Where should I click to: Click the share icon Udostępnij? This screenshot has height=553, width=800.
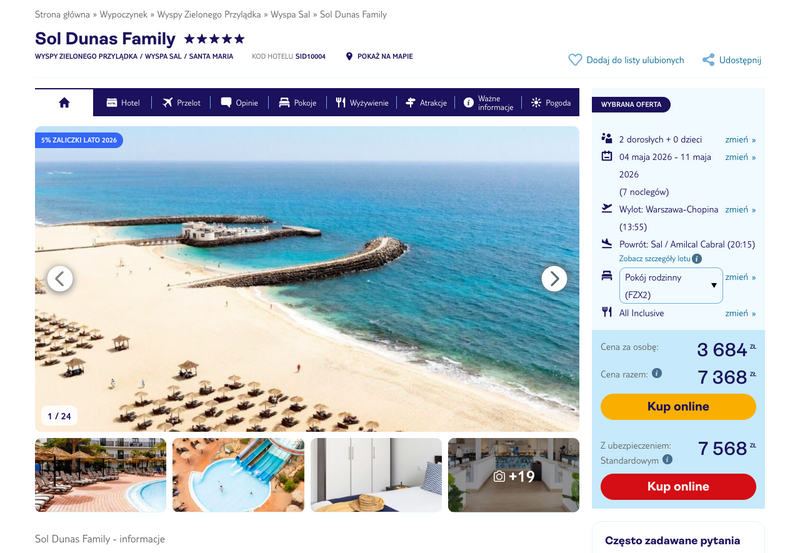coord(708,60)
